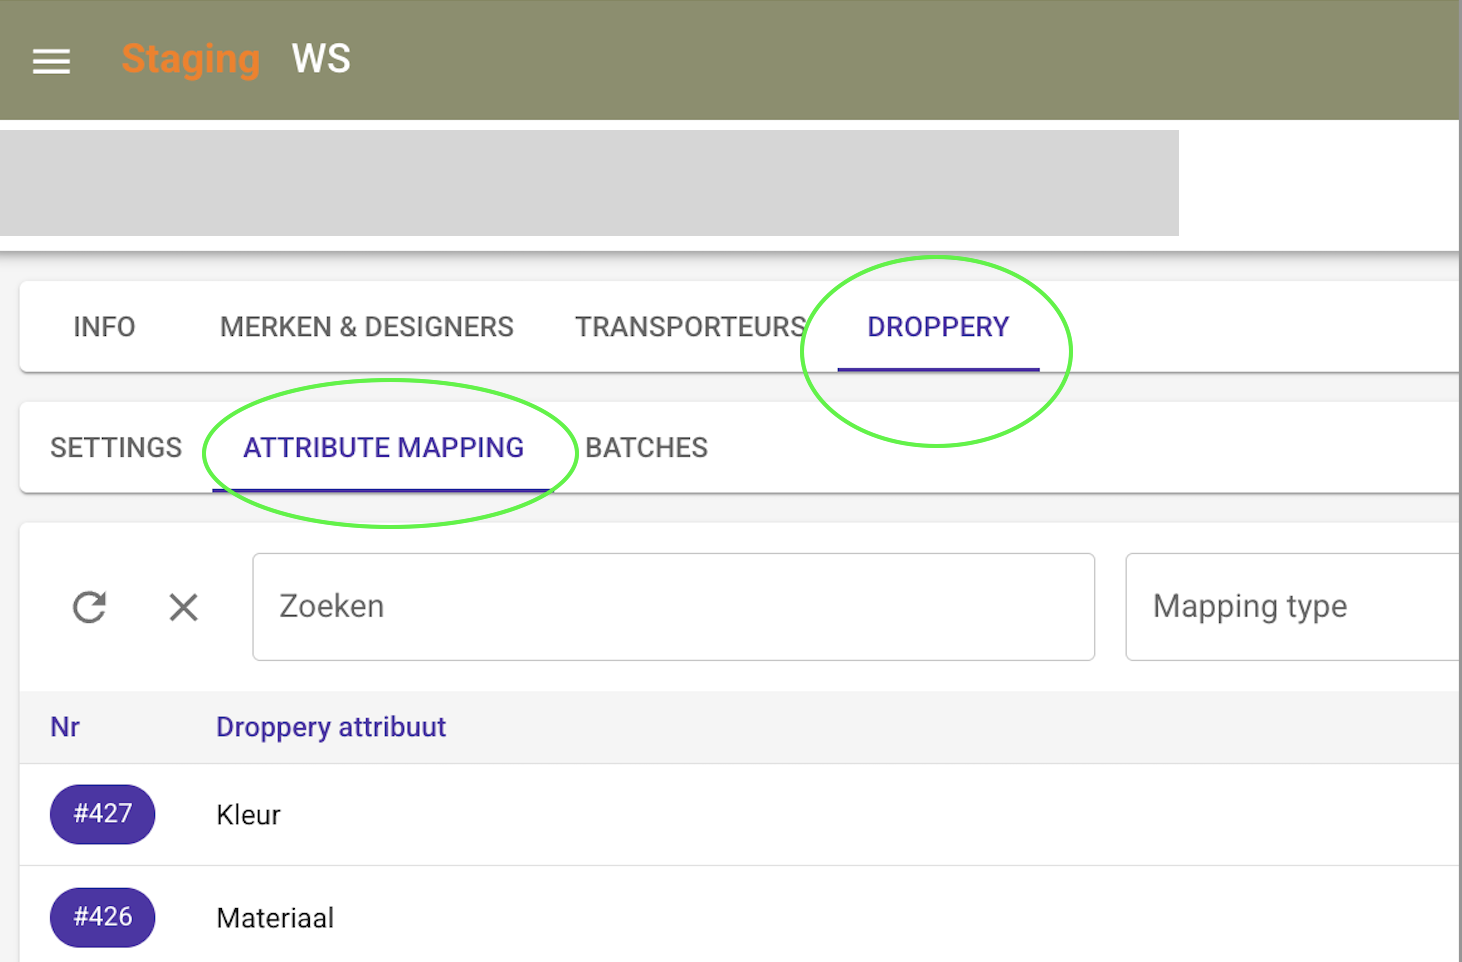Open the hamburger navigation menu
The height and width of the screenshot is (962, 1462).
click(x=51, y=61)
